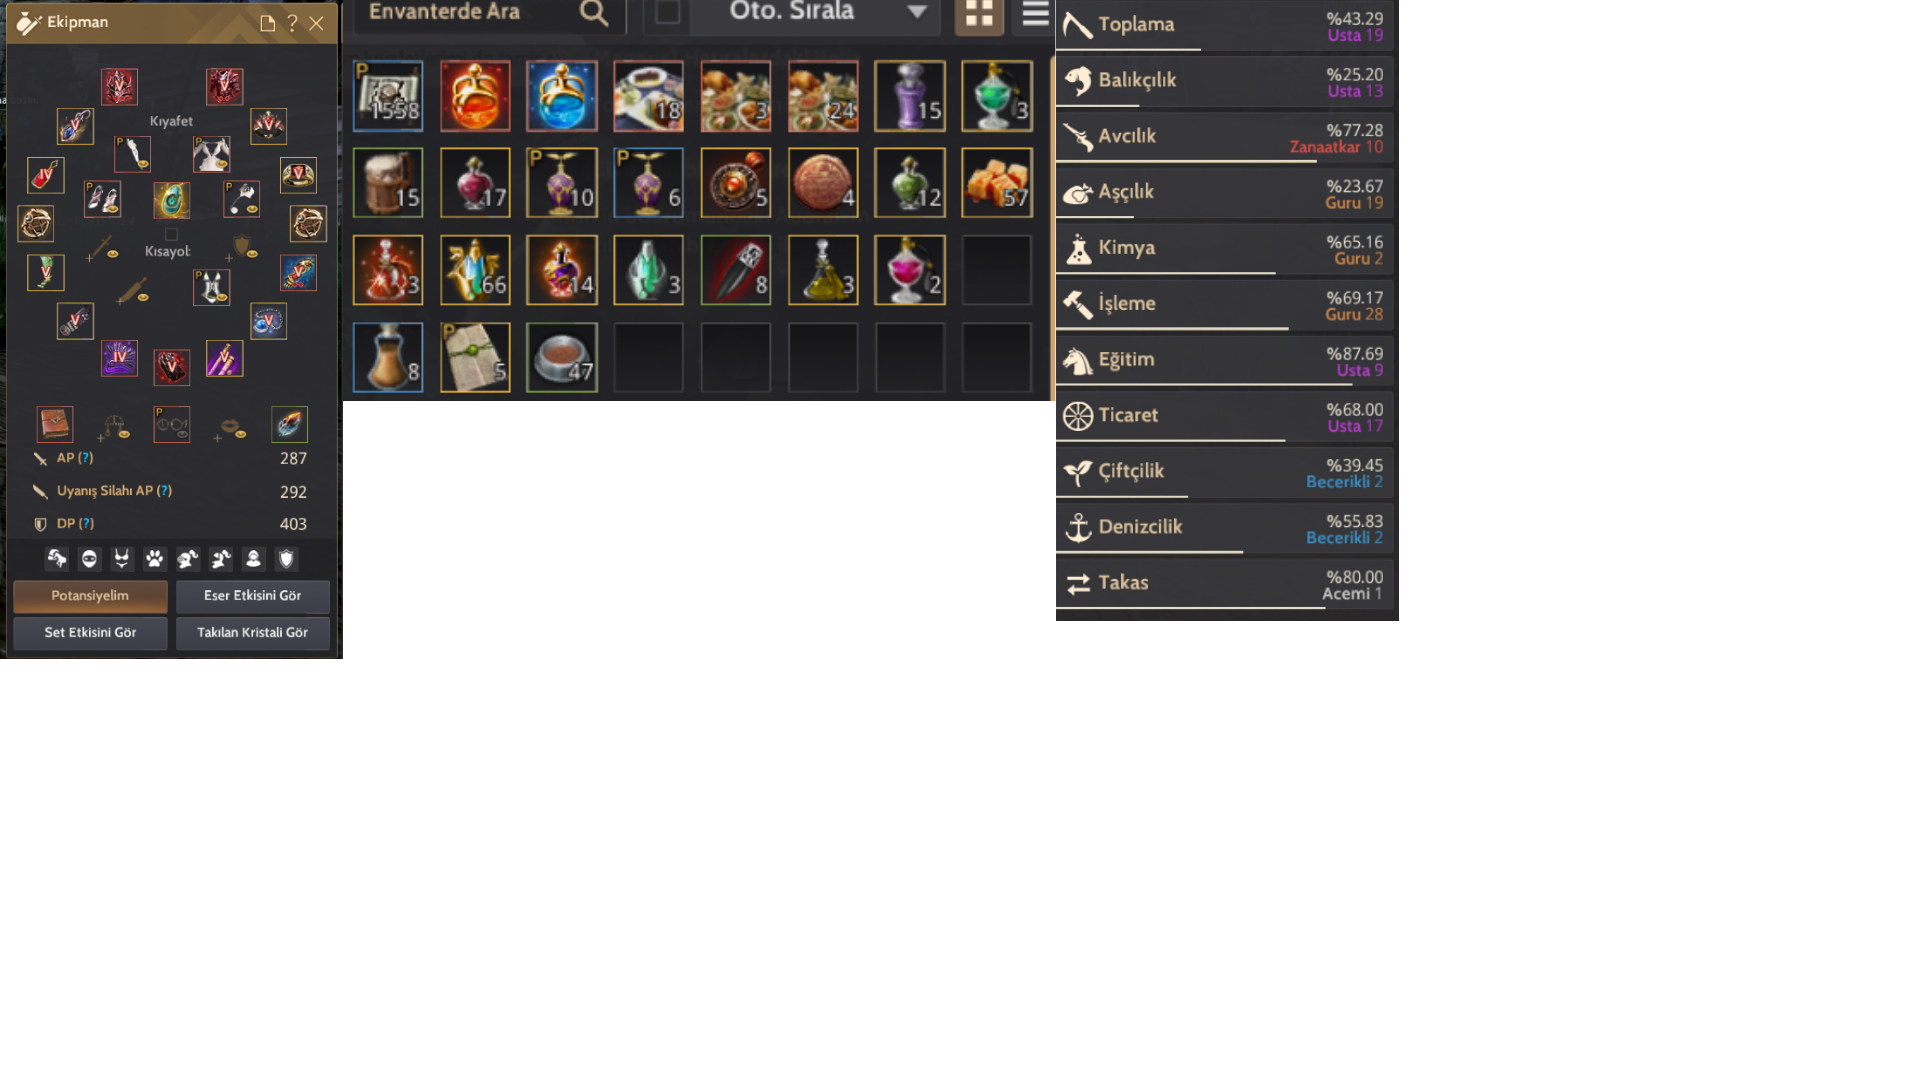Click the paw print stat icon
This screenshot has width=1920, height=1080.
click(x=154, y=559)
